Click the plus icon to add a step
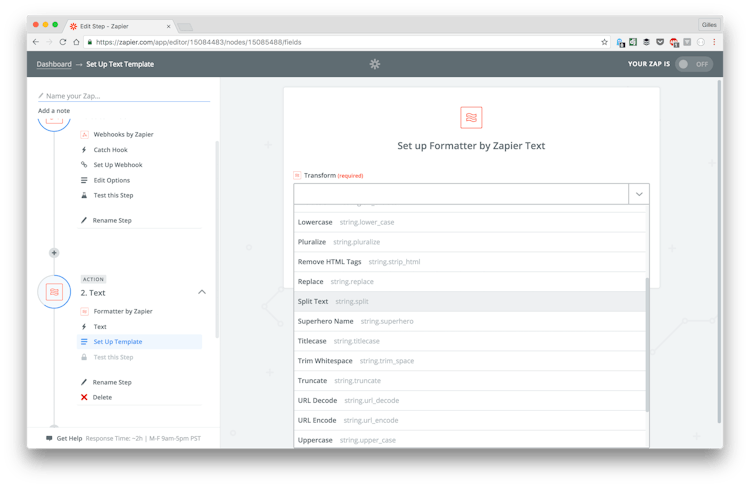 (x=54, y=253)
